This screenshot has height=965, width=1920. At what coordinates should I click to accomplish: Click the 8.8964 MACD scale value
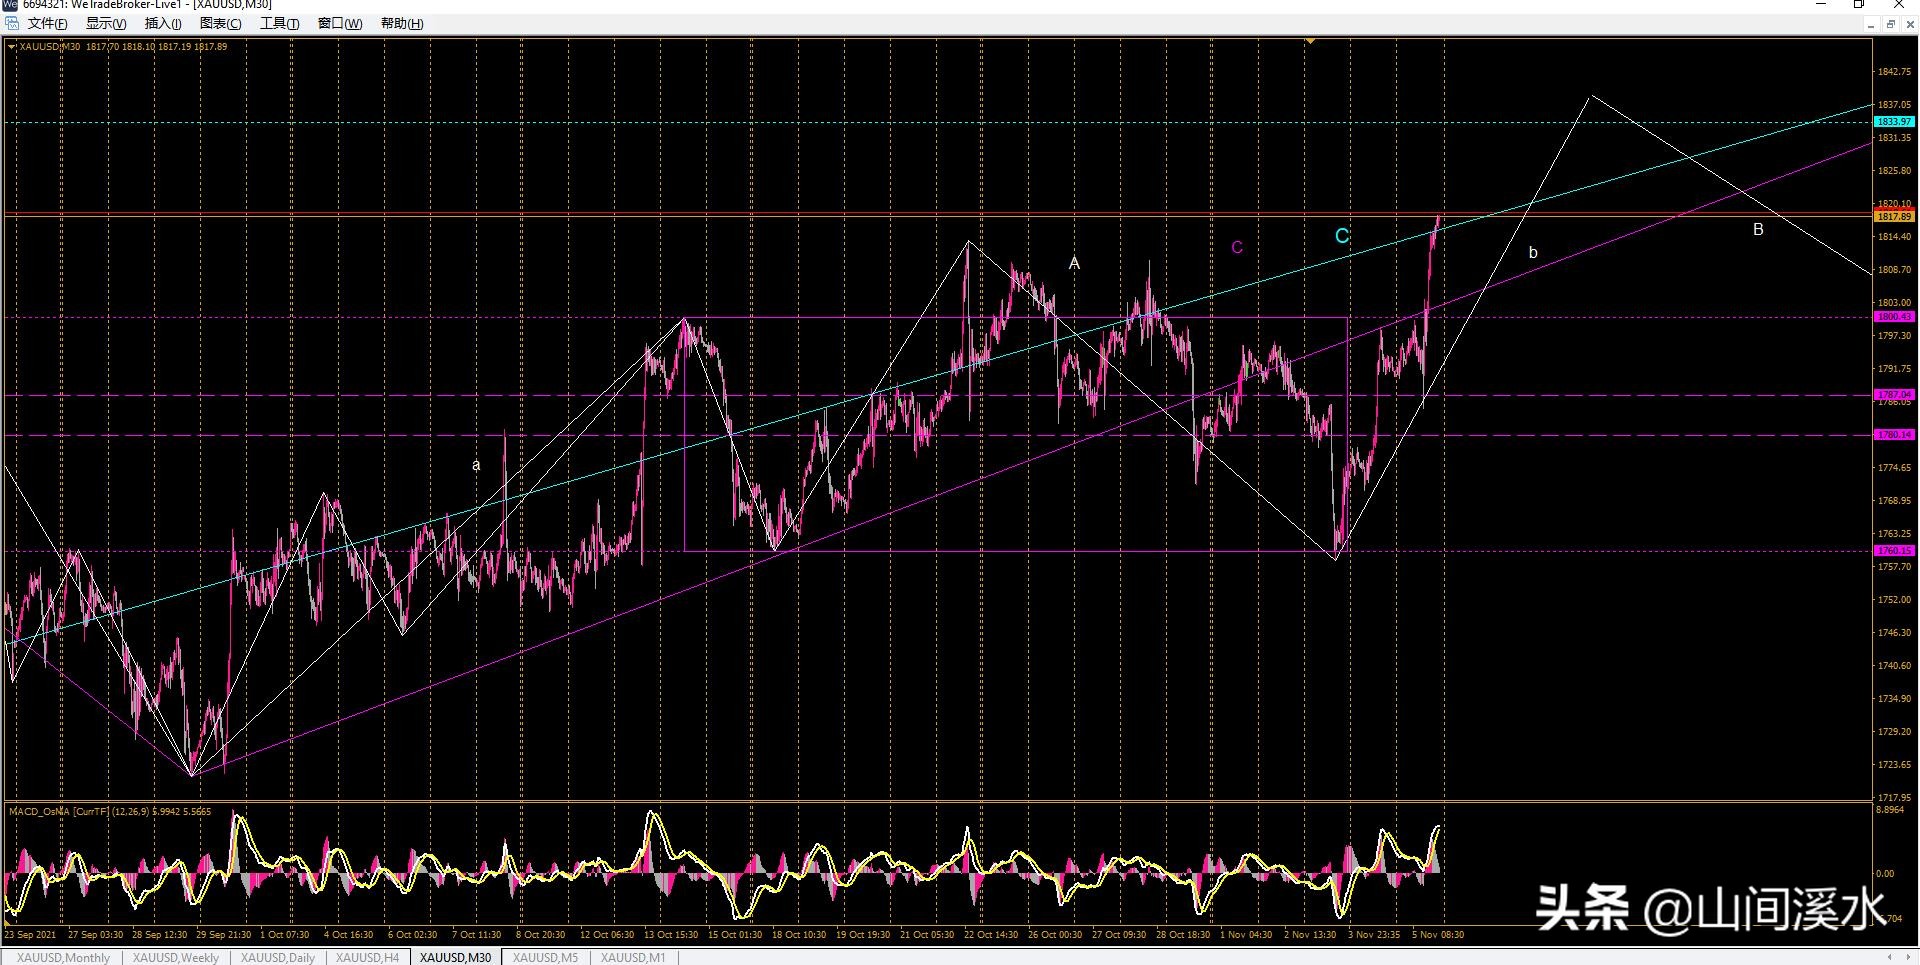pos(1890,810)
